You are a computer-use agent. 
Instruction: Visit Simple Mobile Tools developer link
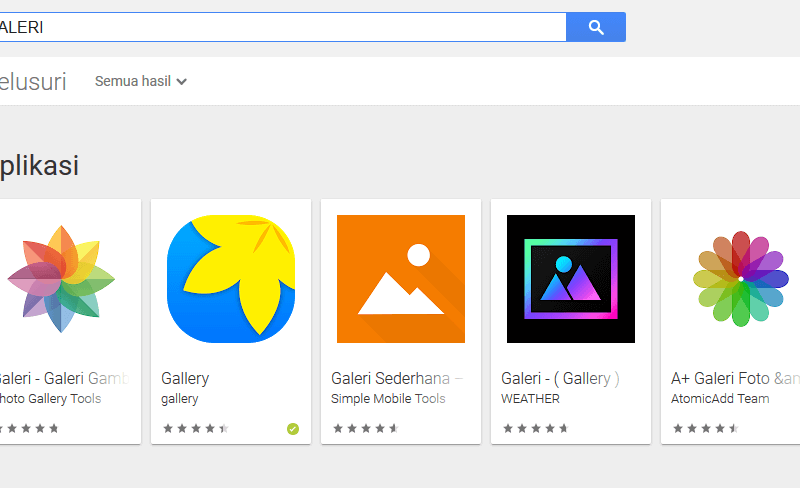click(388, 399)
